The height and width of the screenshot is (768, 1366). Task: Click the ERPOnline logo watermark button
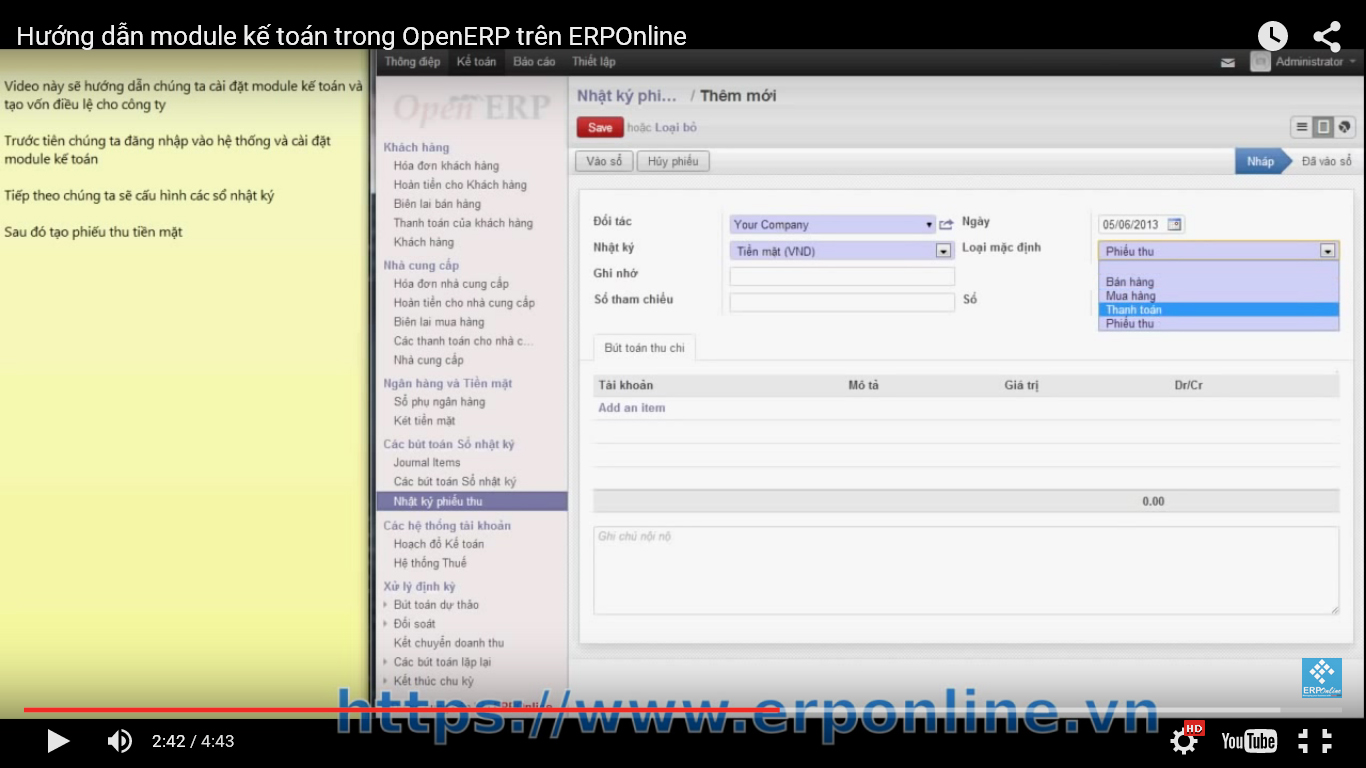(1321, 678)
